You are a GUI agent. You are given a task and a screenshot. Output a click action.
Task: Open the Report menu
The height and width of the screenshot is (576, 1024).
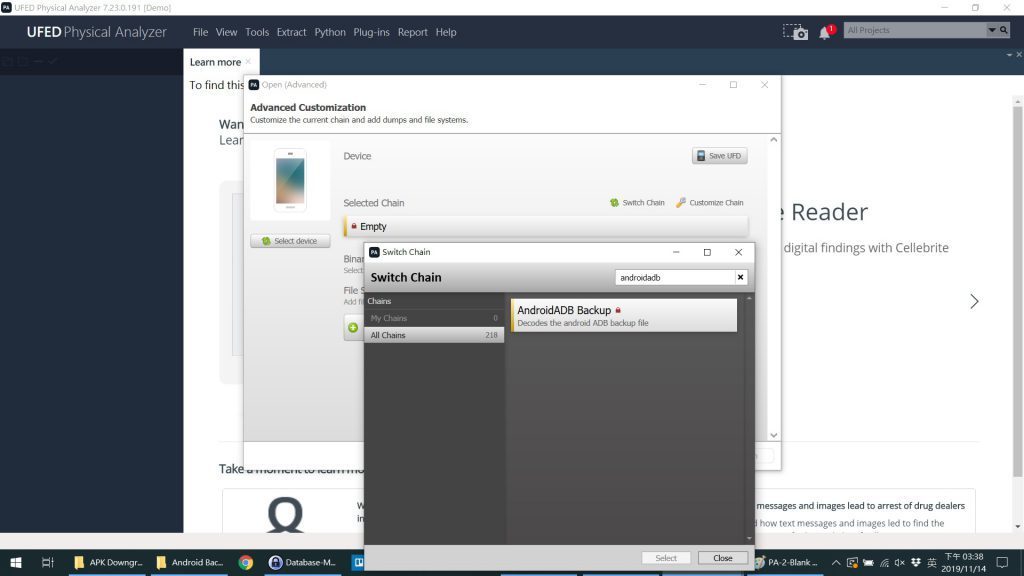tap(413, 32)
